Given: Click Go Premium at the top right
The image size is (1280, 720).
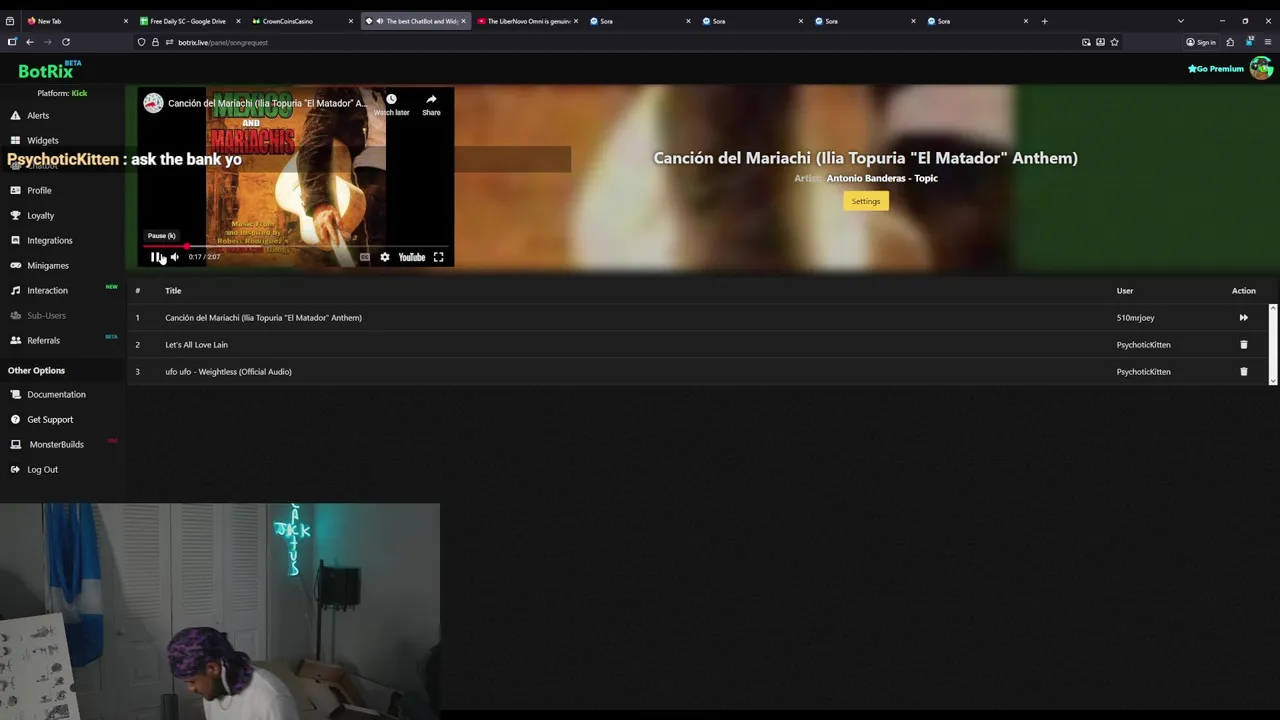Looking at the screenshot, I should [1216, 69].
